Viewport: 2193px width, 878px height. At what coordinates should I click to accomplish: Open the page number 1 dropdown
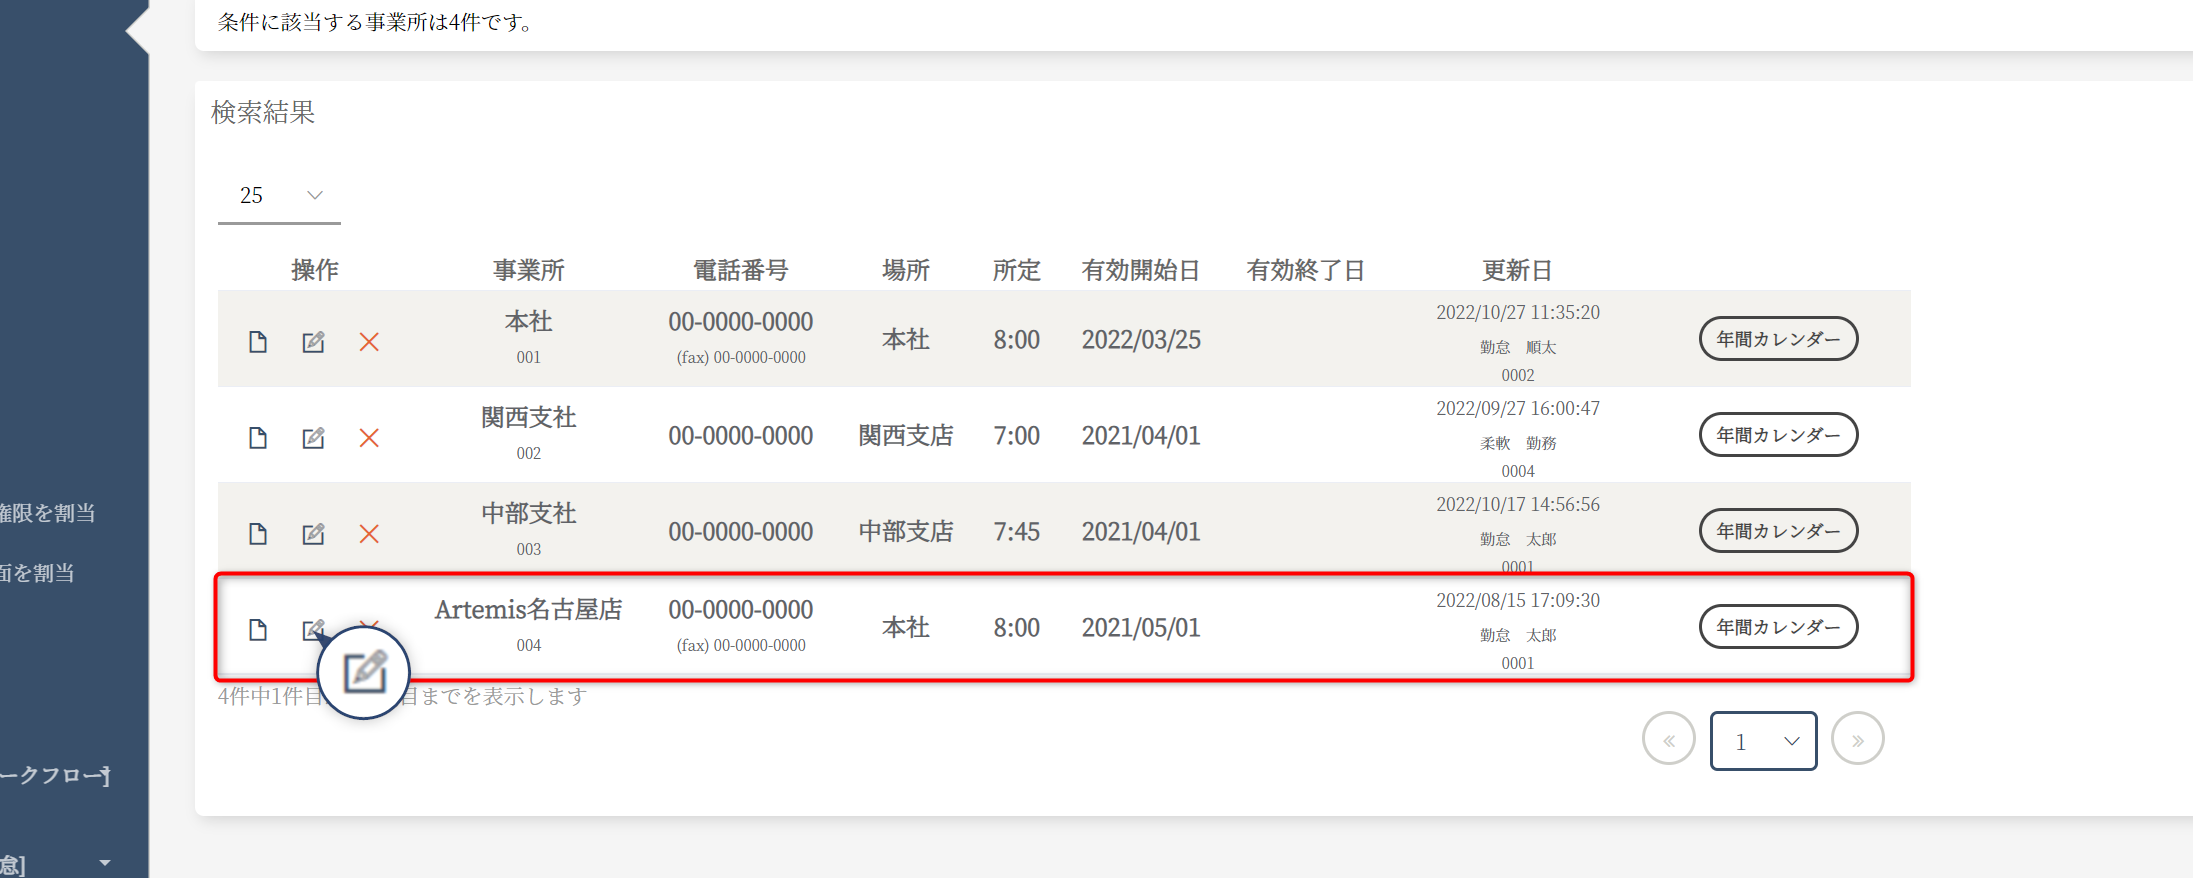1763,741
